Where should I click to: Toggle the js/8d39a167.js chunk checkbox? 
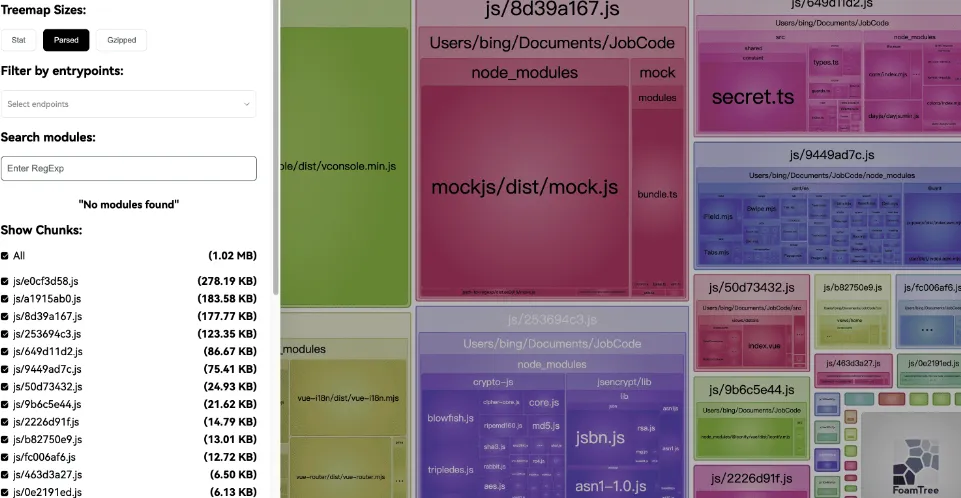[x=5, y=316]
